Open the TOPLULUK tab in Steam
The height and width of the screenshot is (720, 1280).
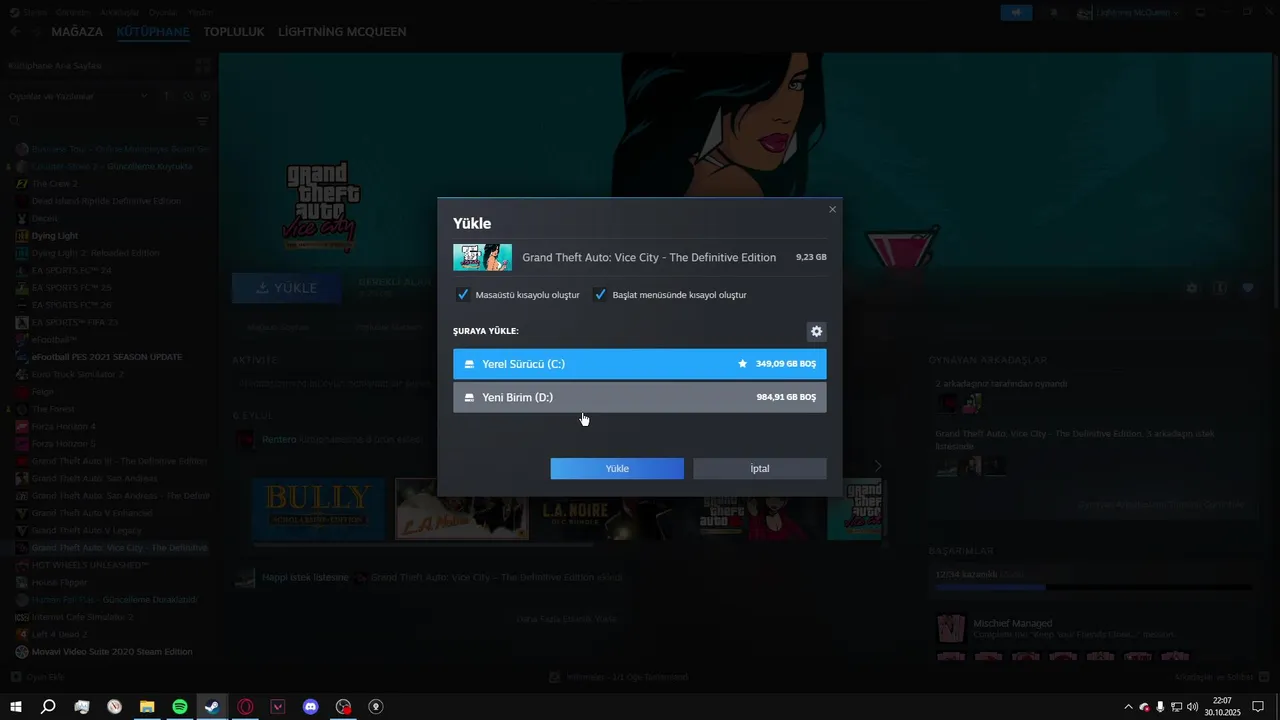[x=234, y=32]
